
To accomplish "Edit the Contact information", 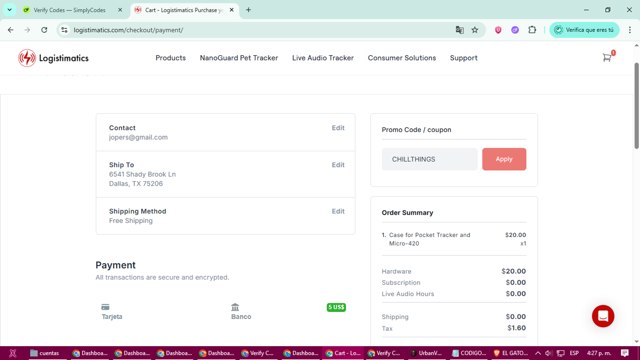I will [338, 128].
